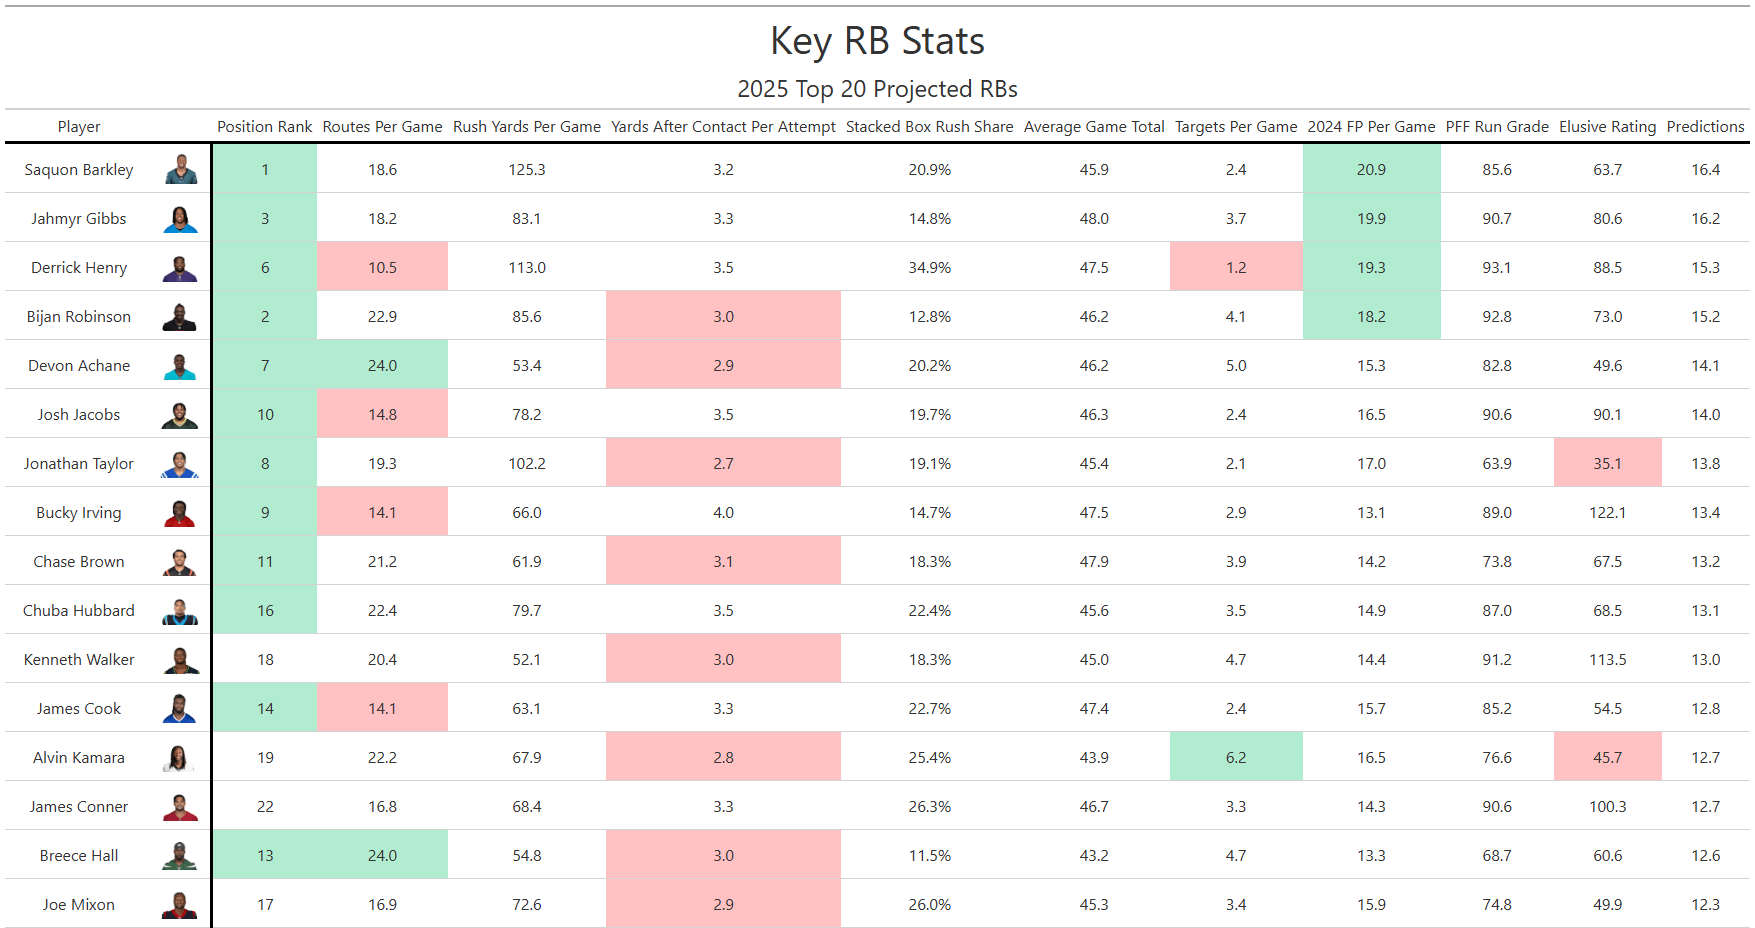This screenshot has height=928, width=1755.
Task: Click Alvin Kamara's green 6.2 targets cell
Action: point(1236,758)
